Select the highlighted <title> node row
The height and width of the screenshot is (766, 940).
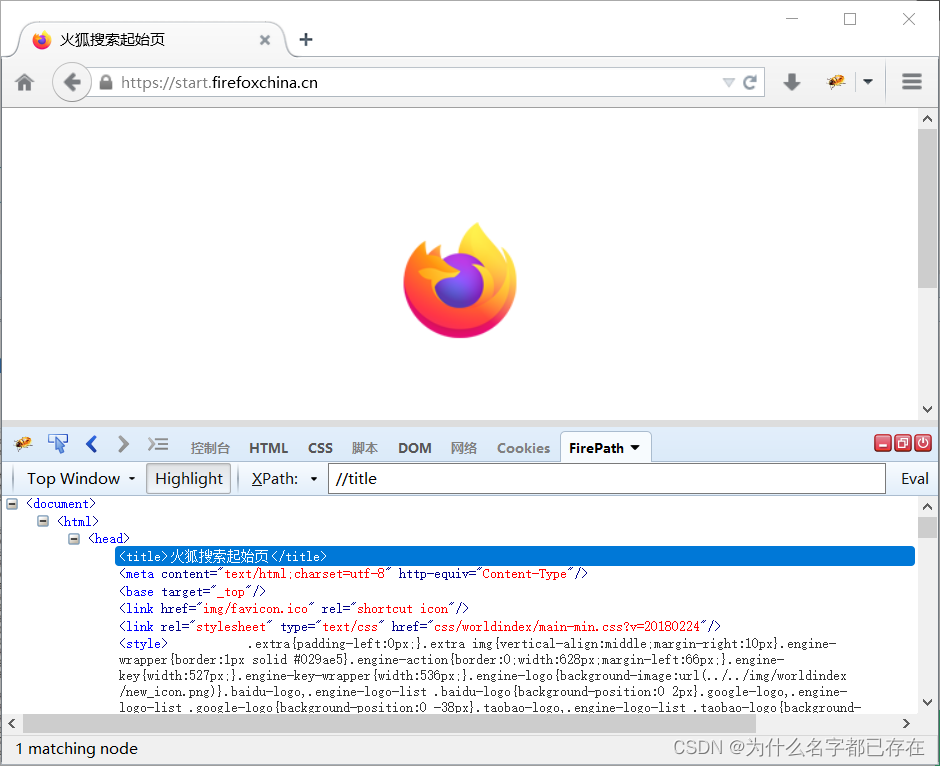[514, 556]
